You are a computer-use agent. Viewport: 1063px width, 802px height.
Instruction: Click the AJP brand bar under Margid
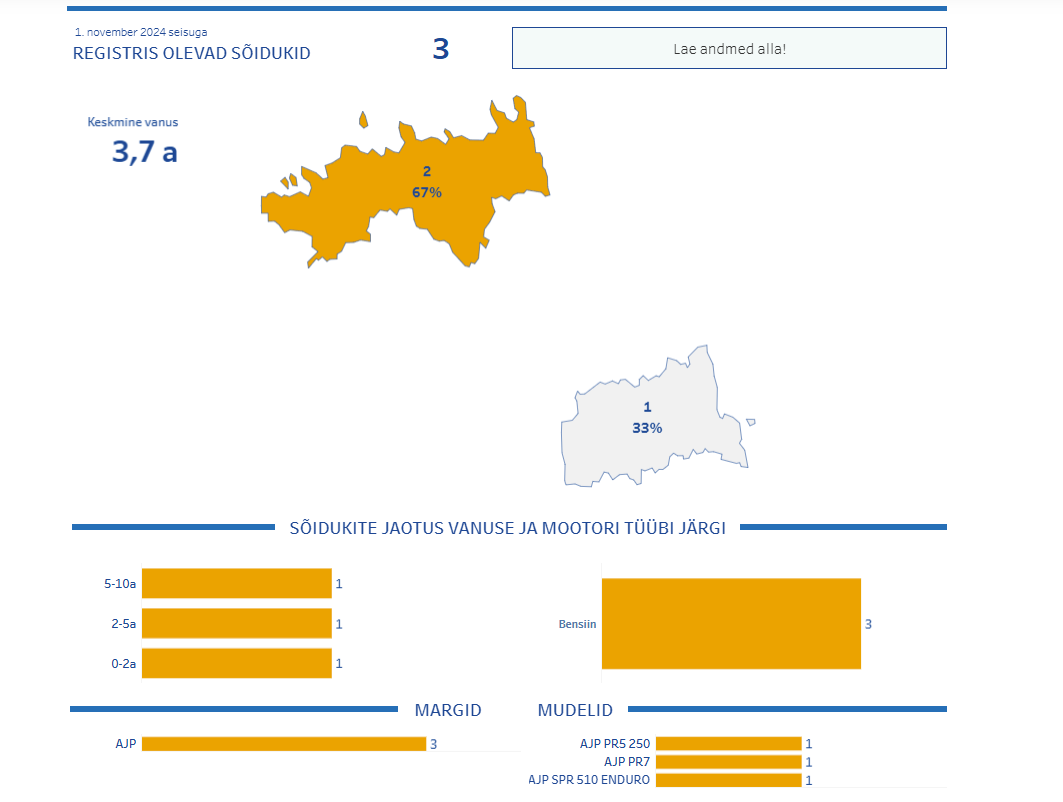tap(284, 744)
